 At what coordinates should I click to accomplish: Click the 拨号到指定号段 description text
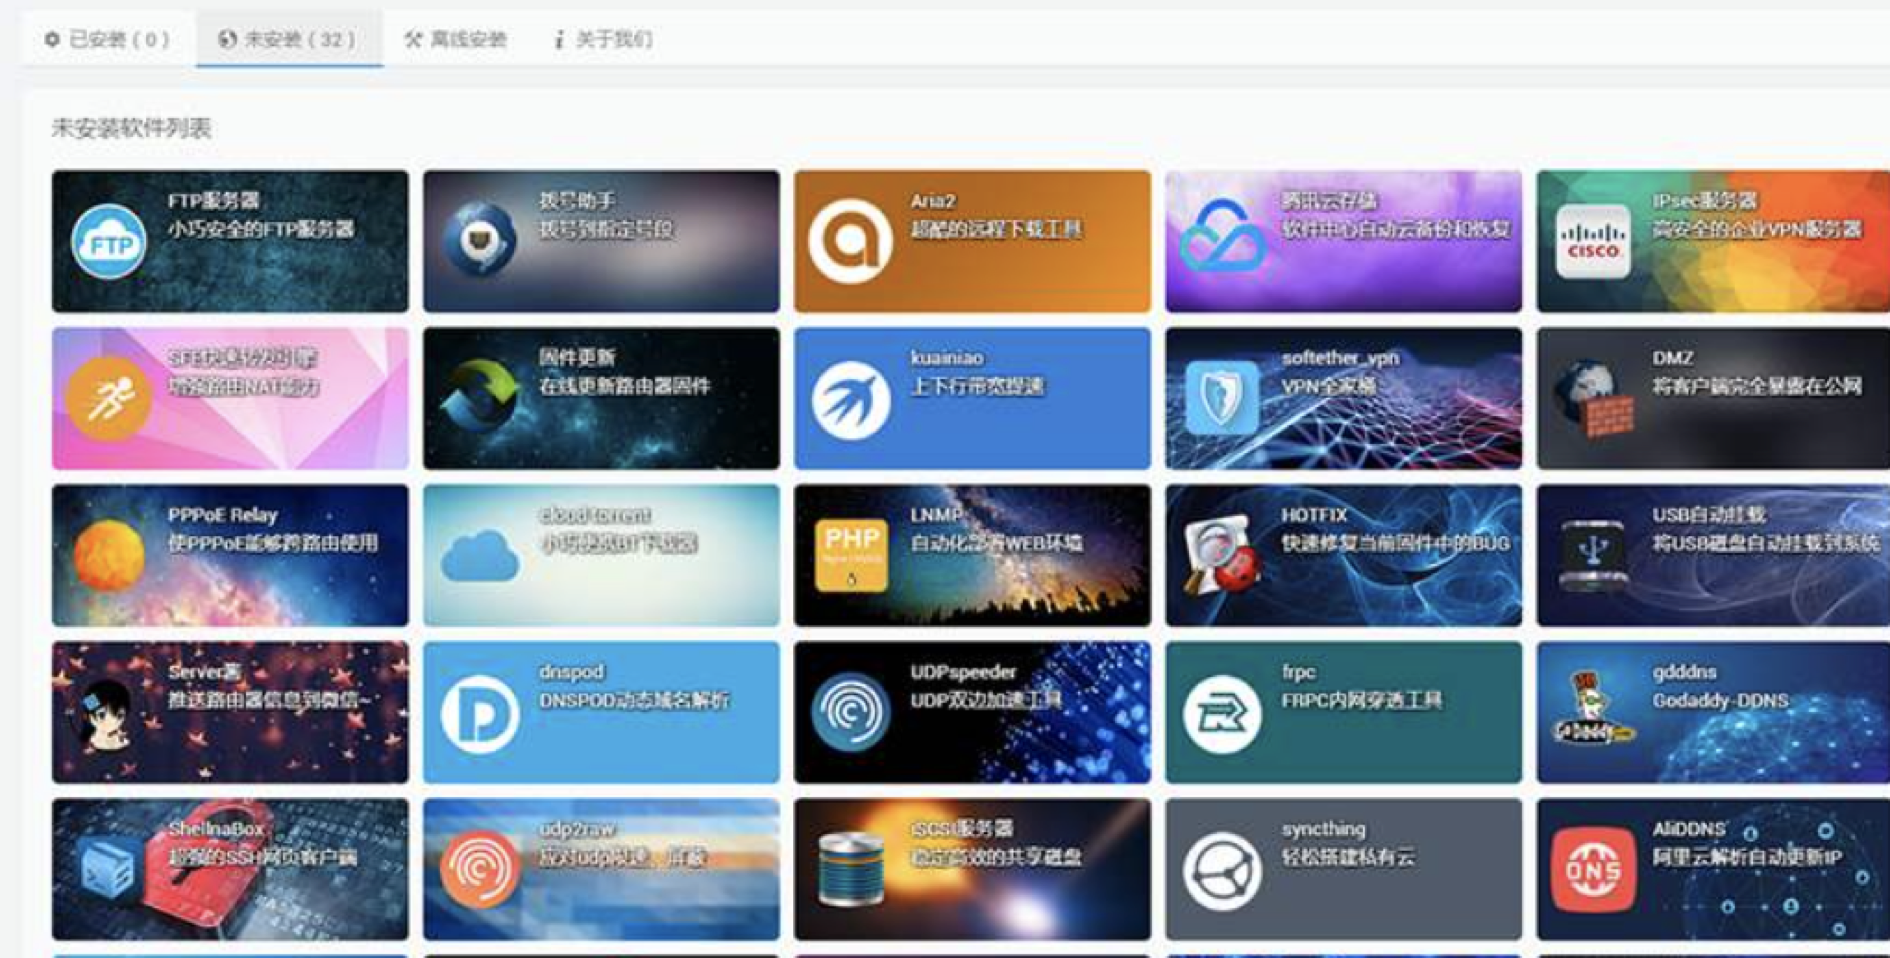(606, 229)
